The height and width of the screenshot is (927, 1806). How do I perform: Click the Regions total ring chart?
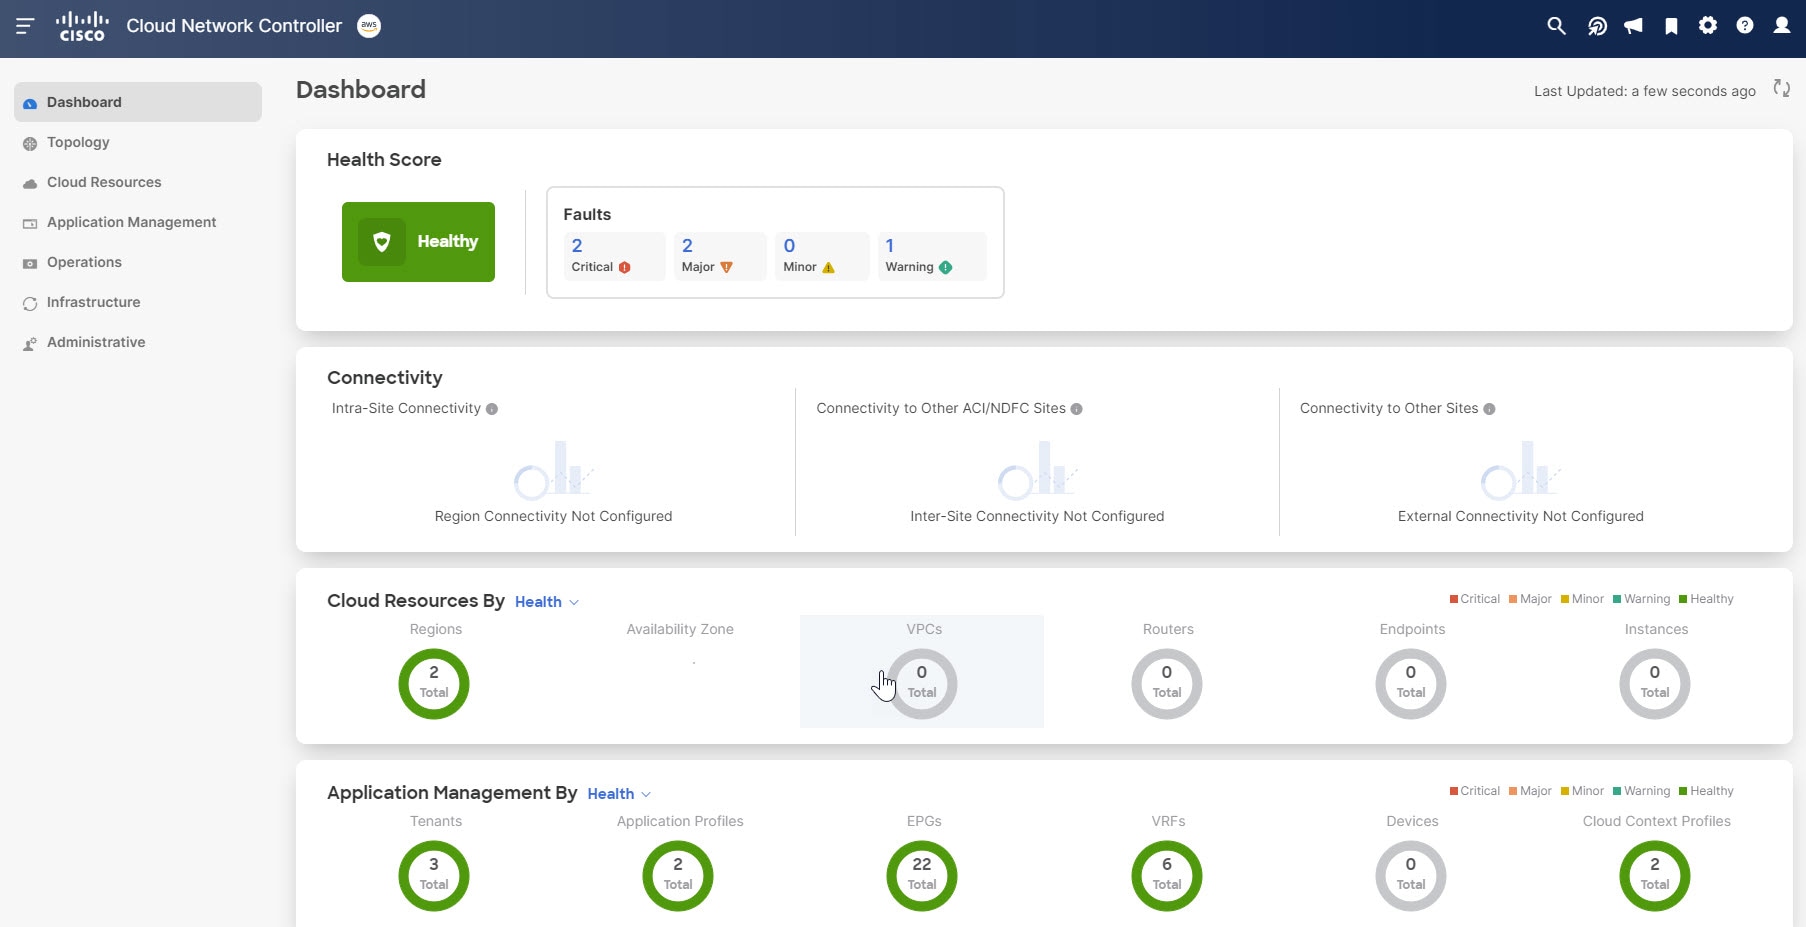(x=434, y=683)
